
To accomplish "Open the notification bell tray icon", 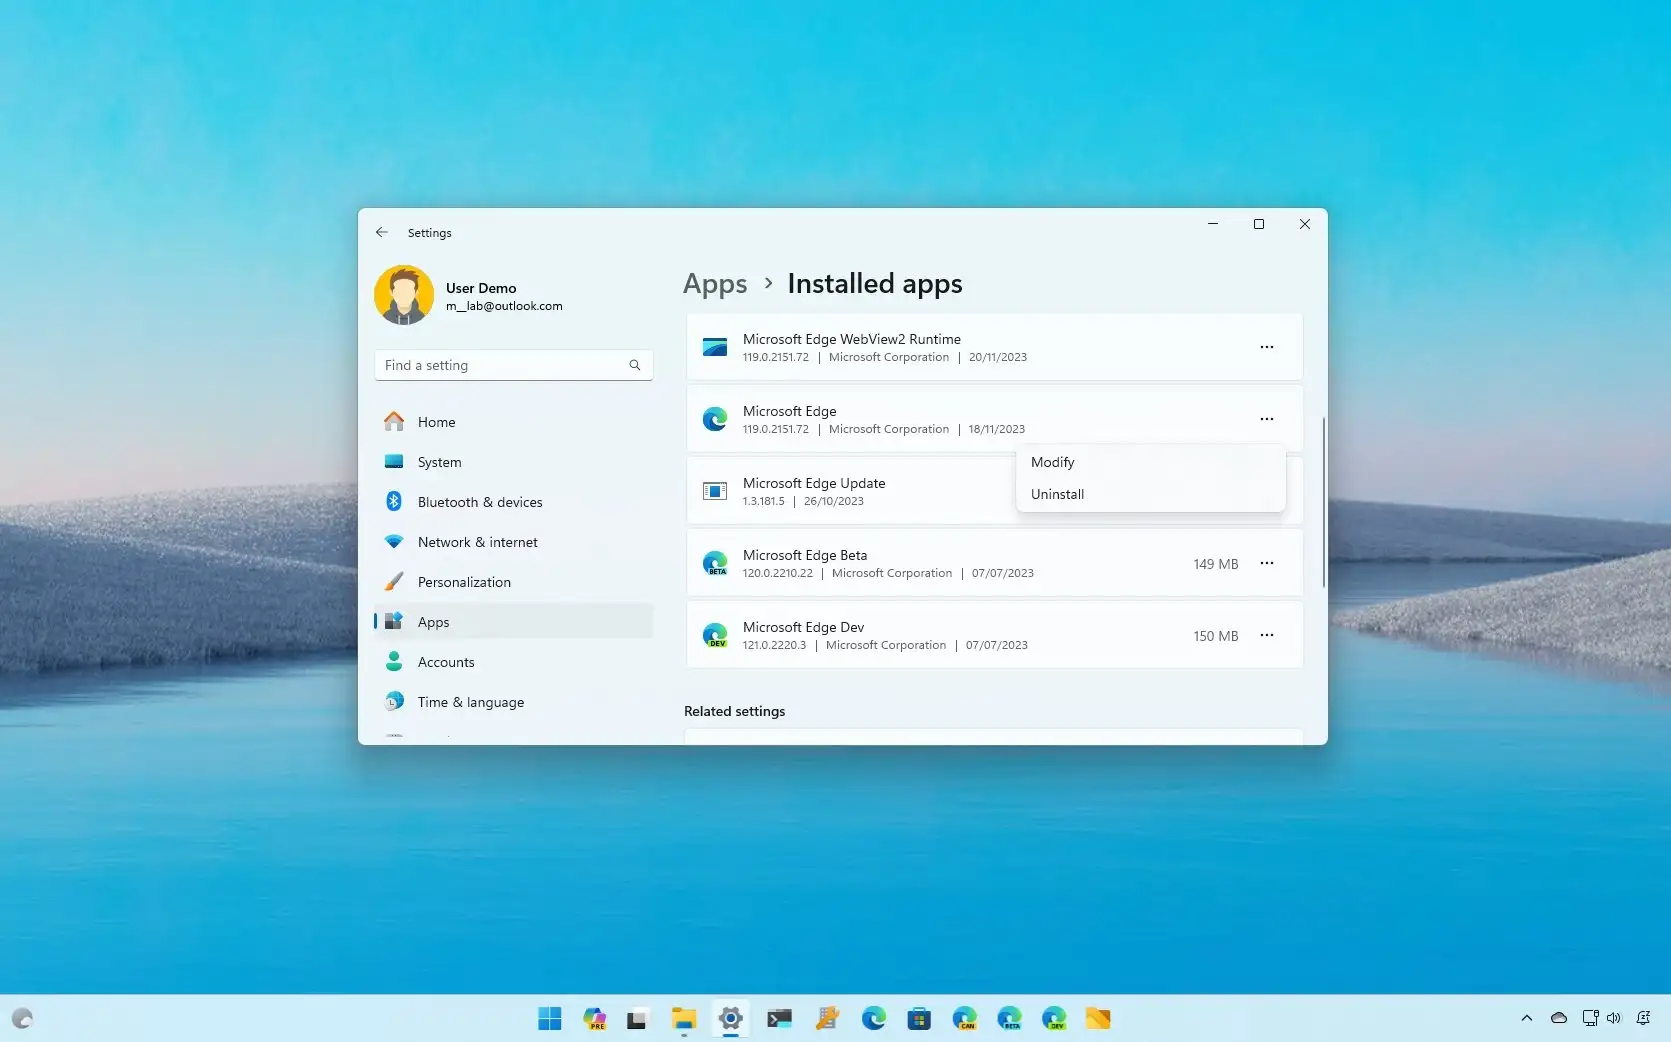I will (x=1643, y=1018).
